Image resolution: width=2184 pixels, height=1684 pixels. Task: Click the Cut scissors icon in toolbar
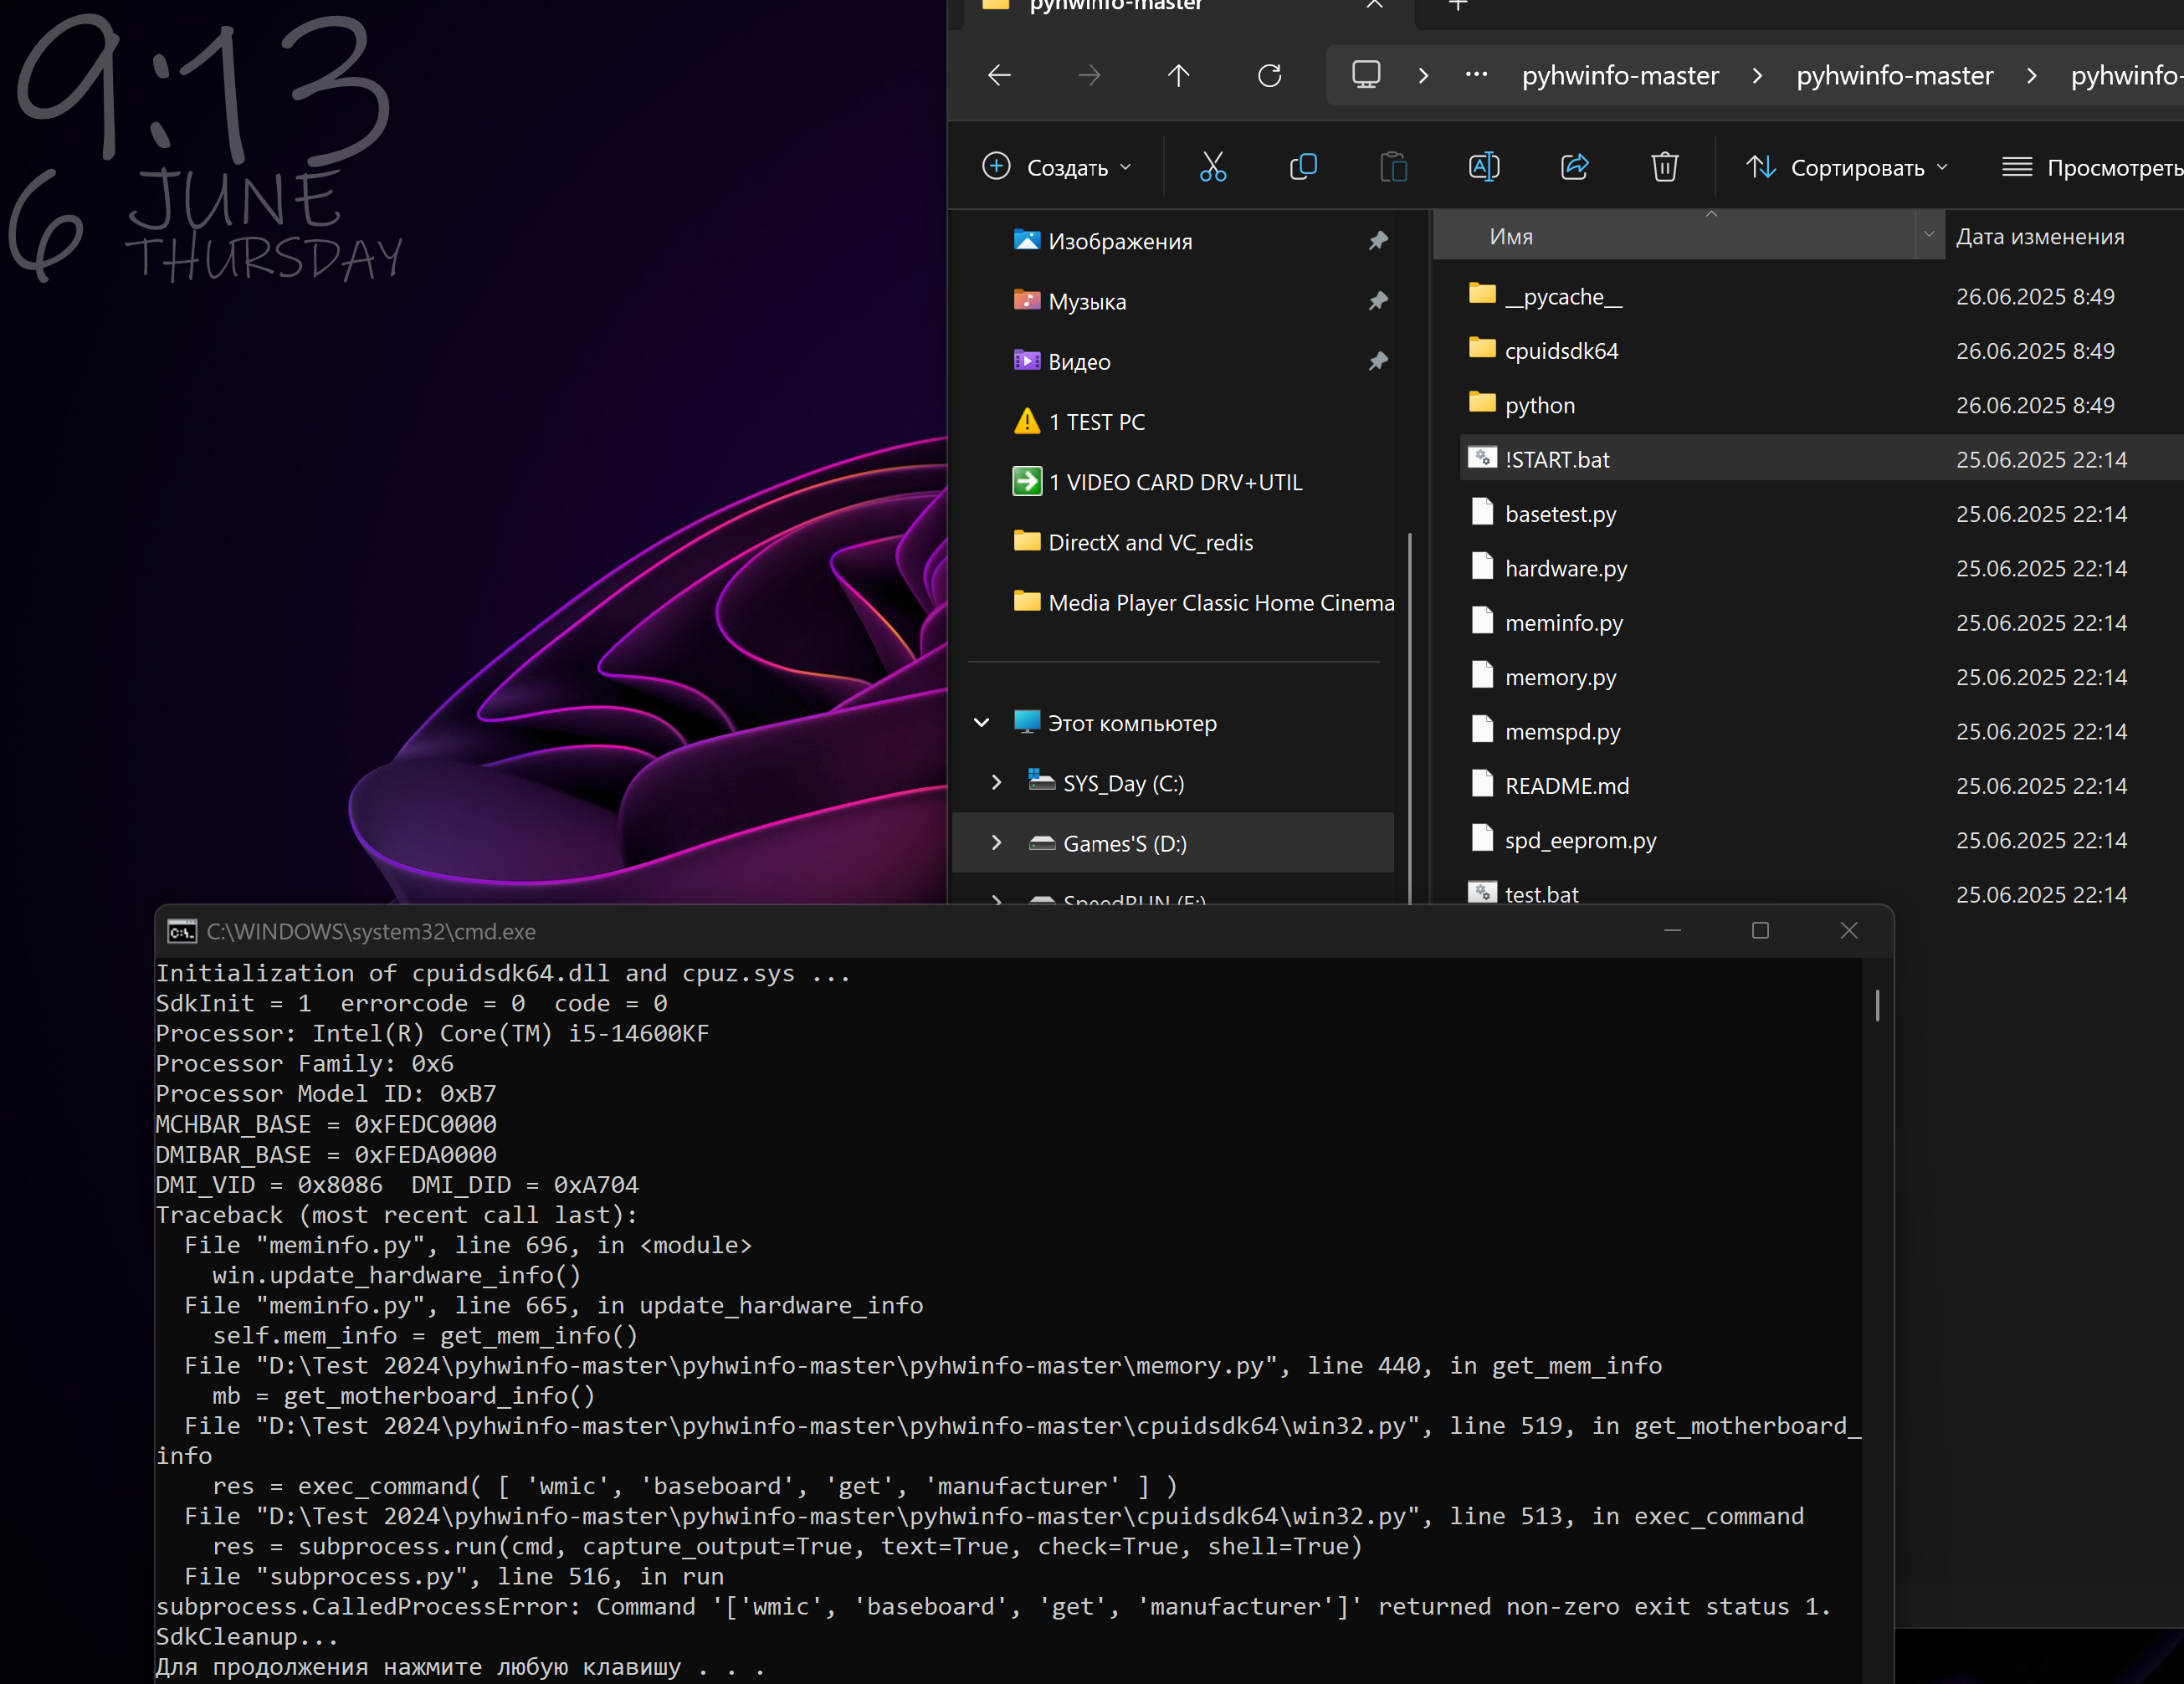pos(1212,167)
